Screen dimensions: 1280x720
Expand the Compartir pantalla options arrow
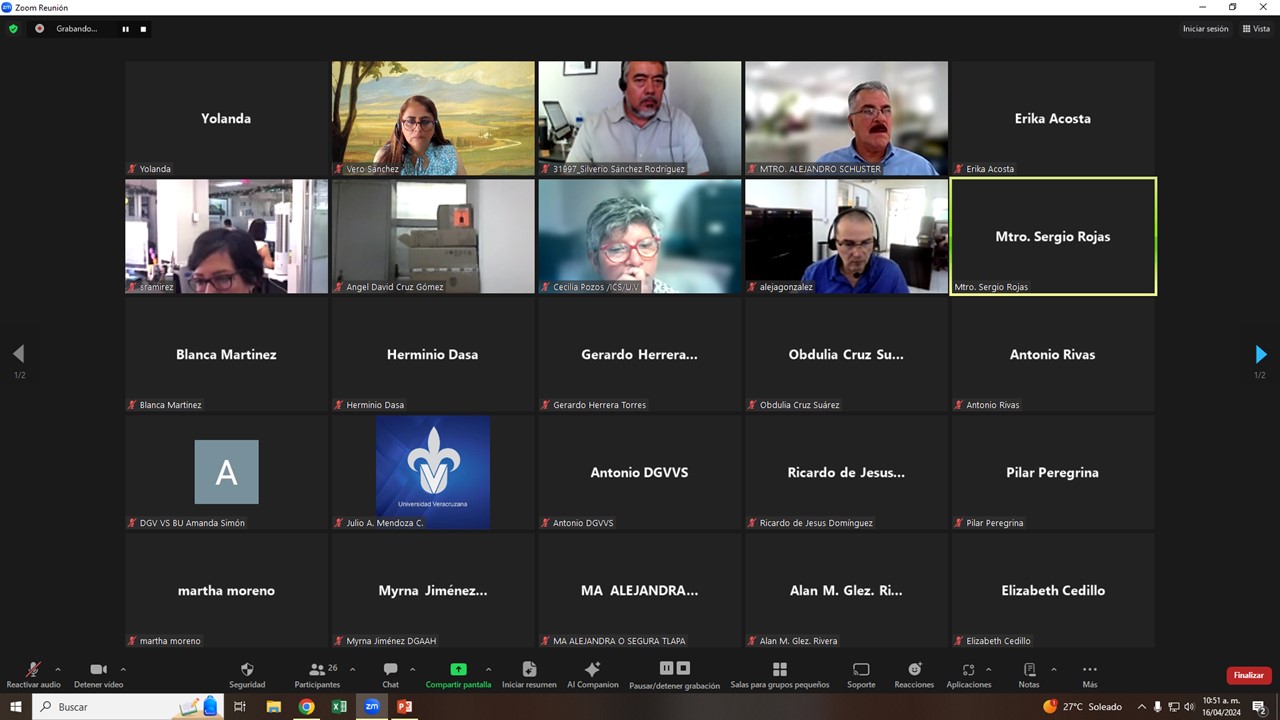pos(488,669)
